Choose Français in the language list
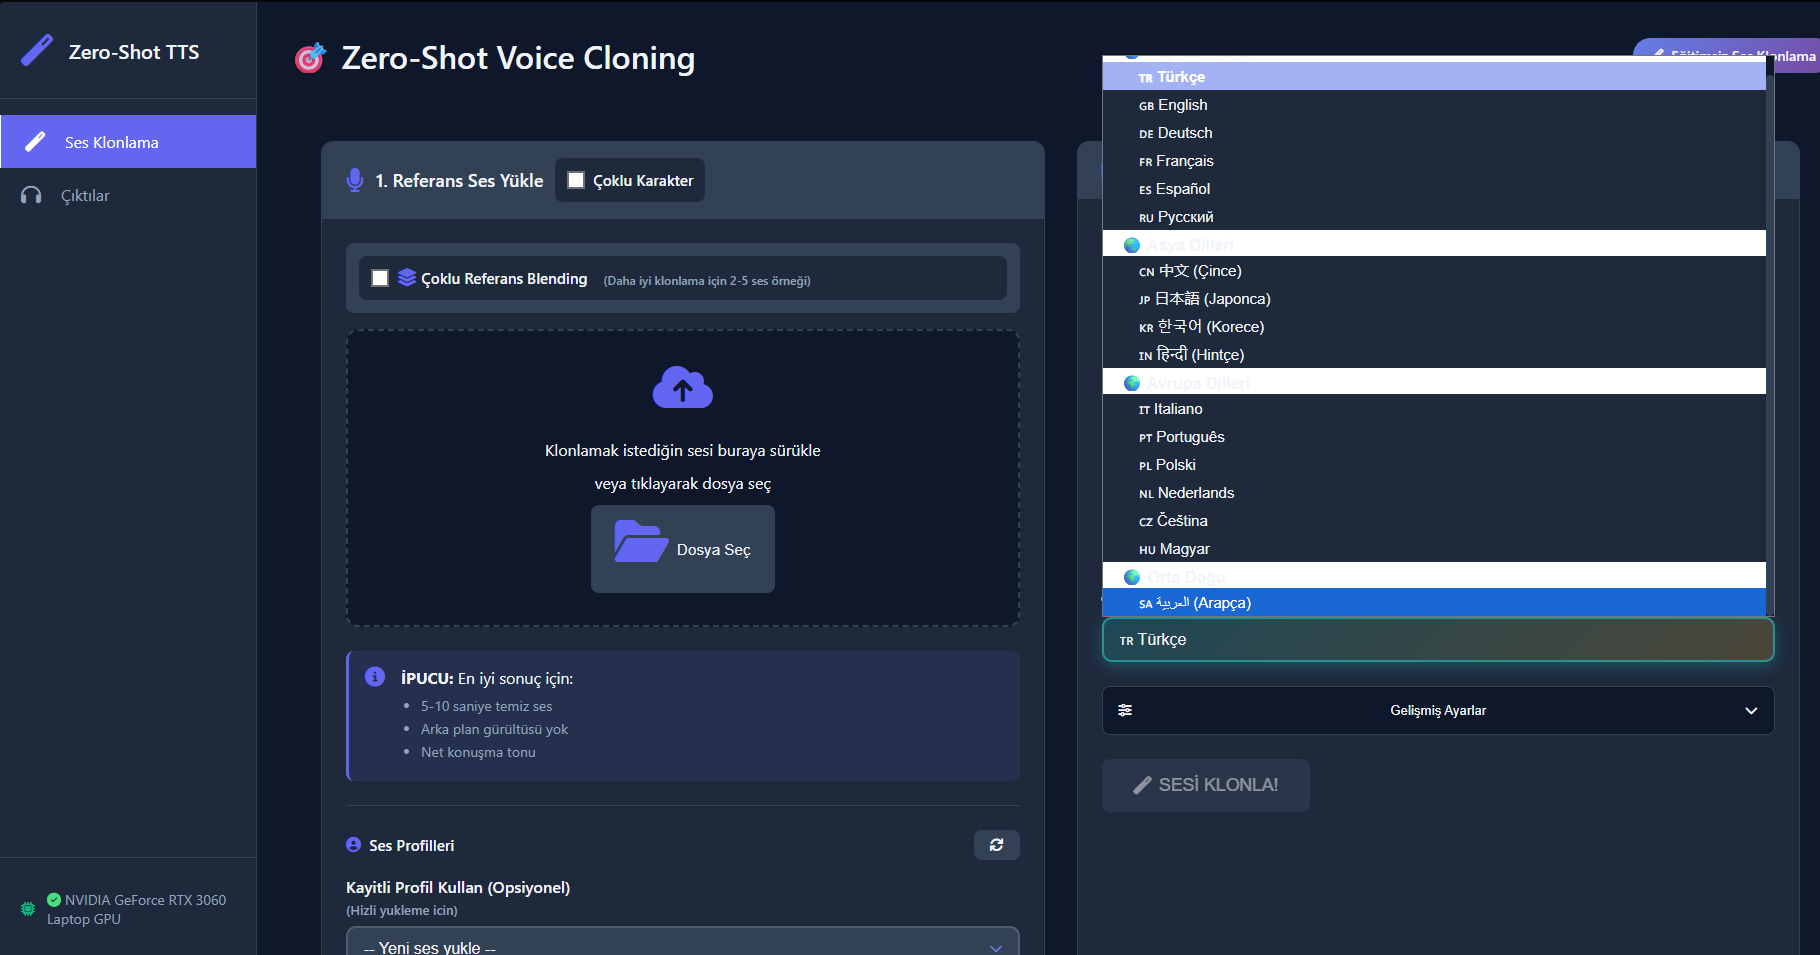 [x=1434, y=161]
